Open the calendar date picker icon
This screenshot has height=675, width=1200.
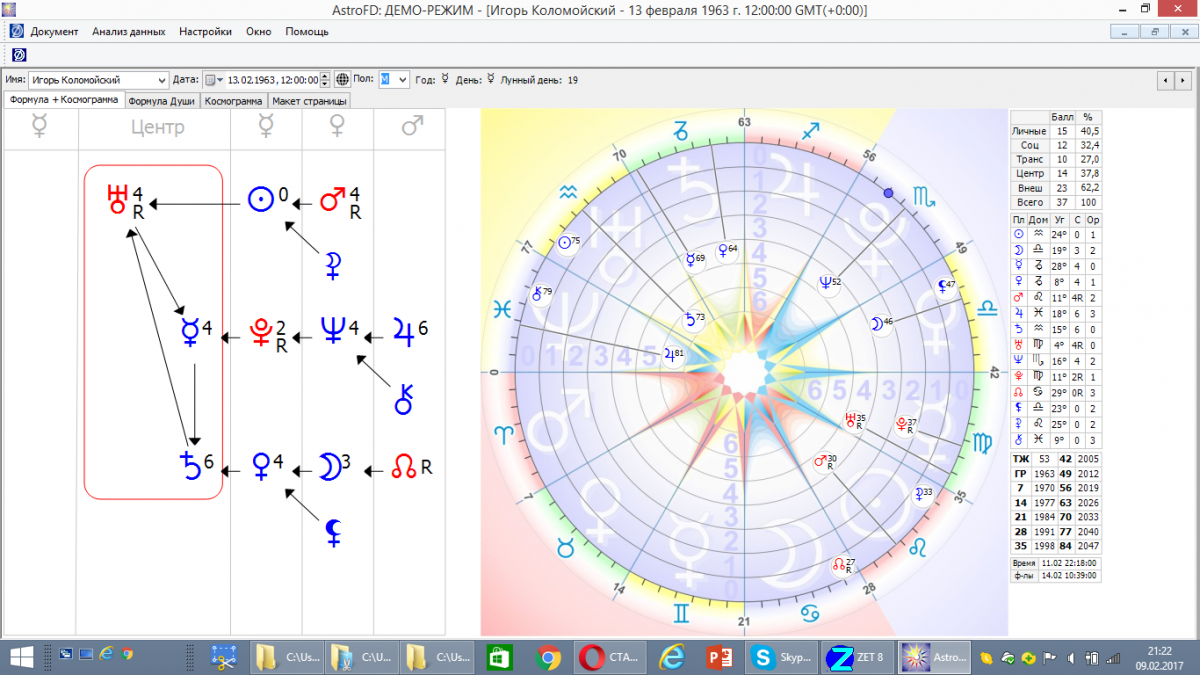click(x=213, y=80)
